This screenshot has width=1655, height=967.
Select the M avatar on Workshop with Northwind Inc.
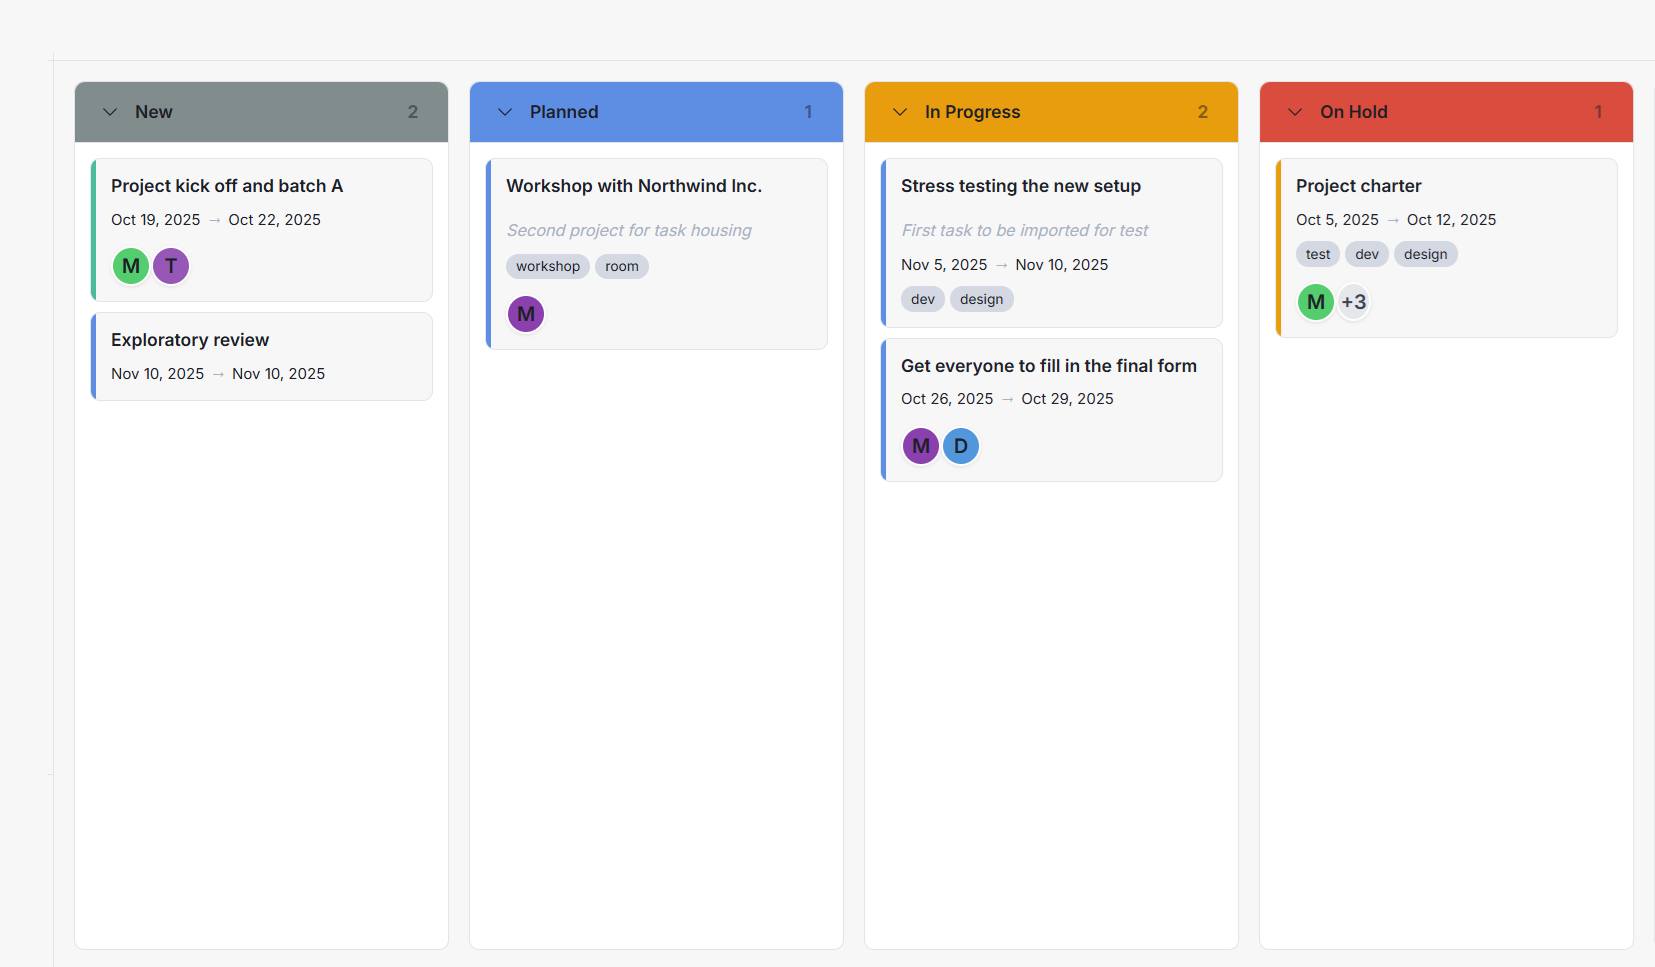[526, 313]
